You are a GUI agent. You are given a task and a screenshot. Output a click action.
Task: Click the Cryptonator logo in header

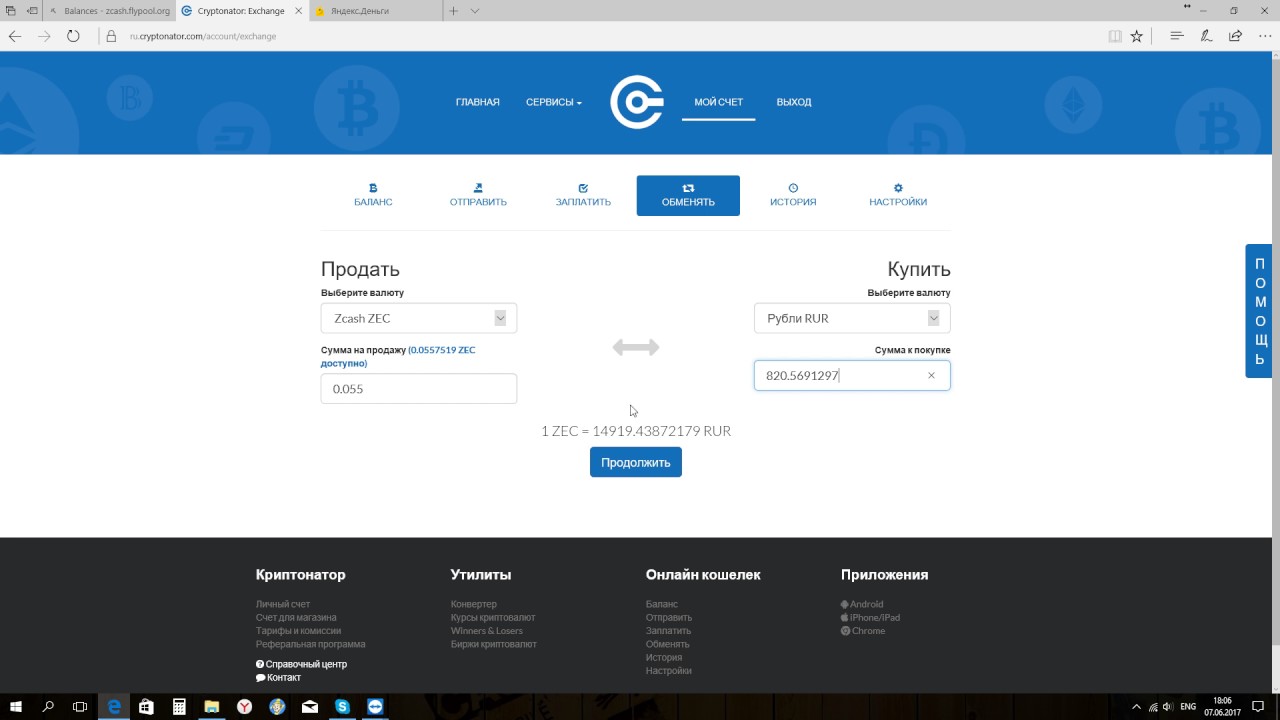click(637, 102)
